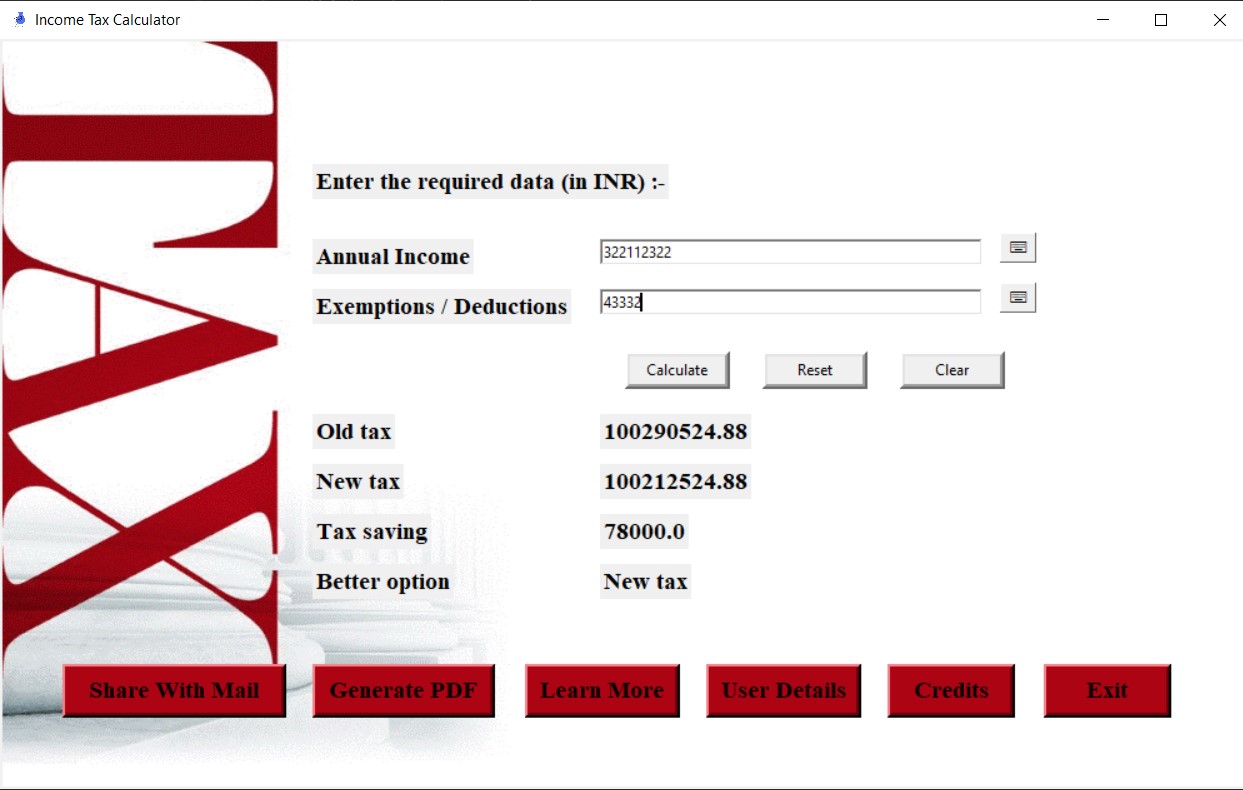Viewport: 1243px width, 790px height.
Task: Select the old tax value 100290524.88
Action: tap(675, 432)
